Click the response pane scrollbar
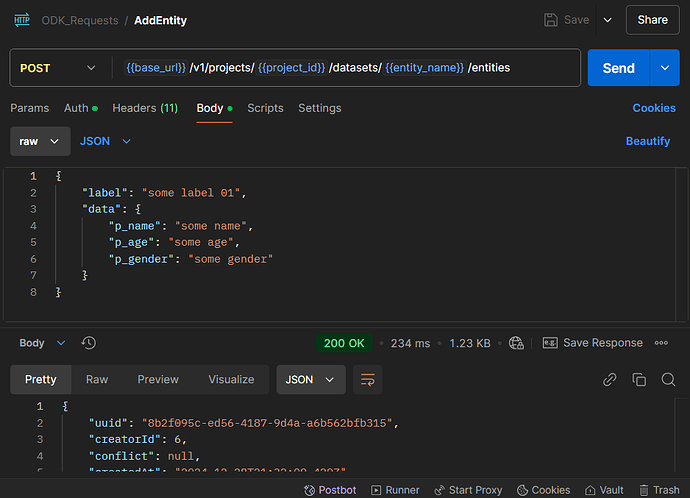 click(x=681, y=435)
